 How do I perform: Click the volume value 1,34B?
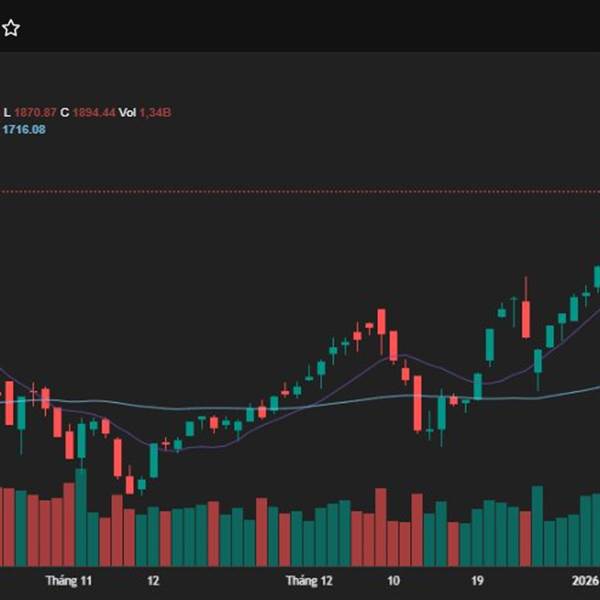coord(154,113)
